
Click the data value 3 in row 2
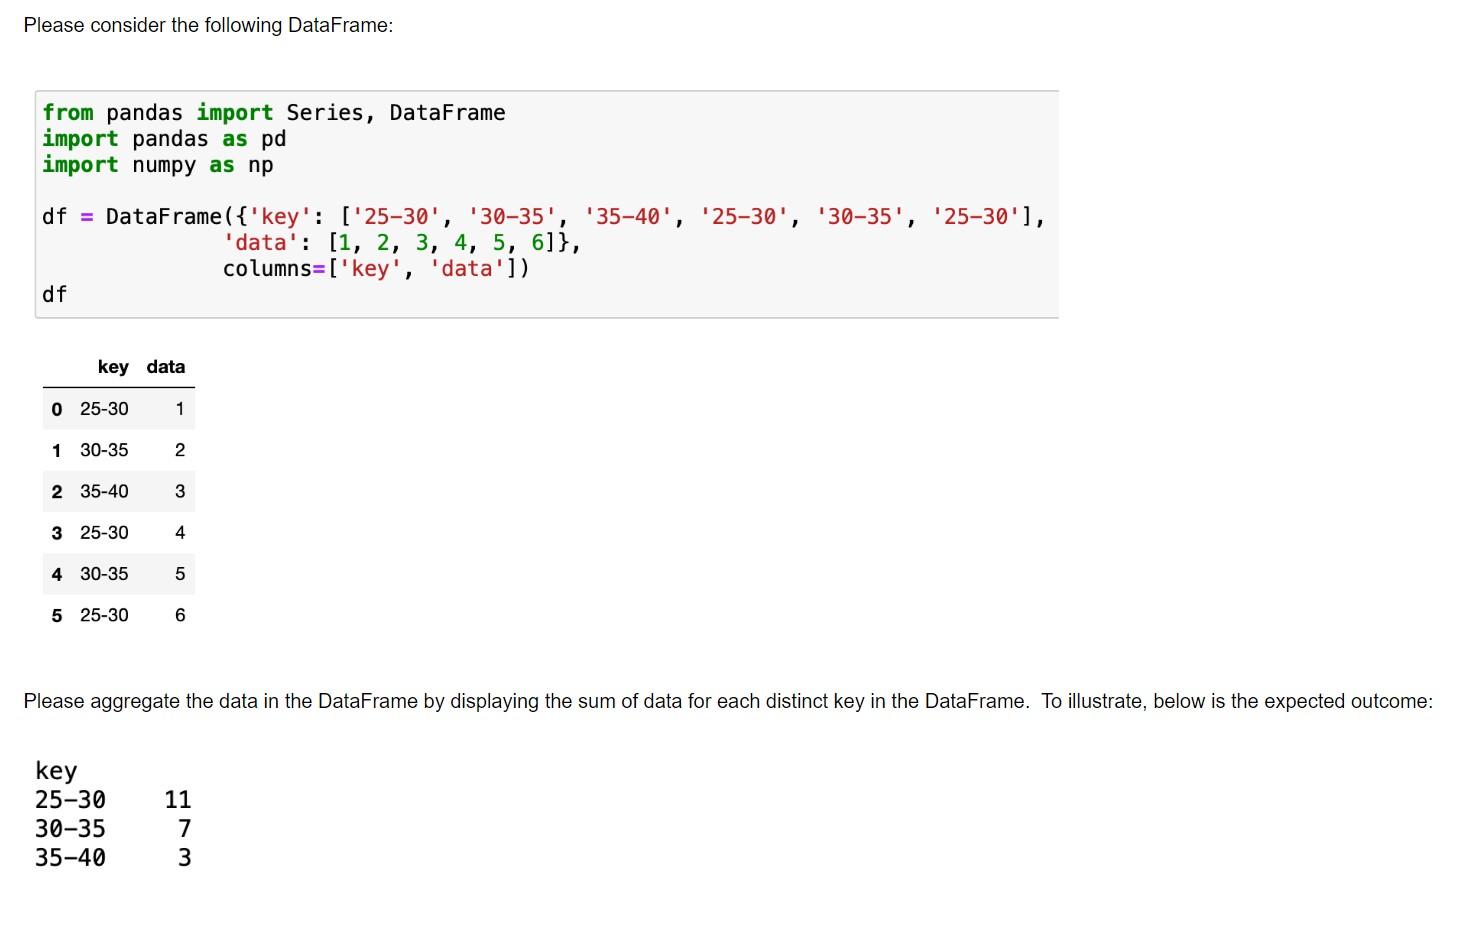coord(179,491)
